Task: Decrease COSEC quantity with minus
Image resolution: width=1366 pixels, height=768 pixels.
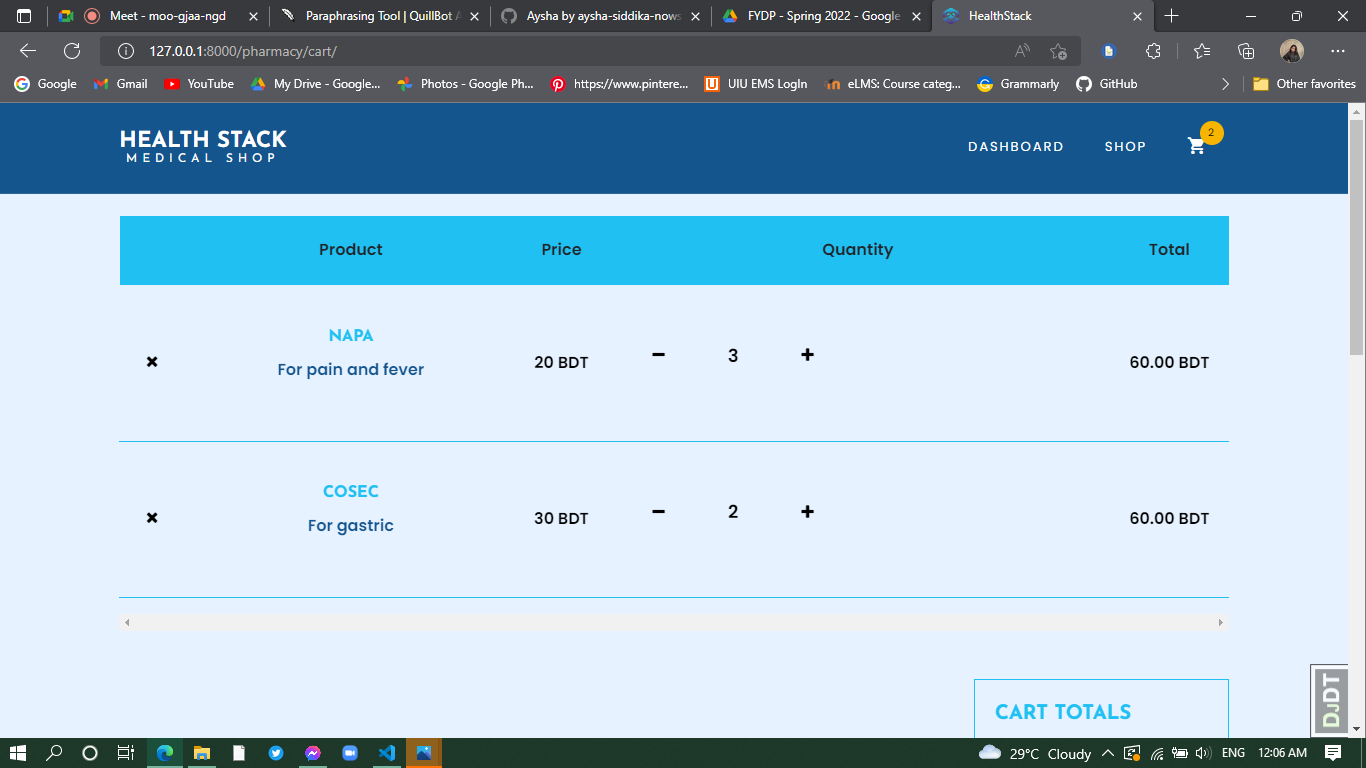Action: coord(658,511)
